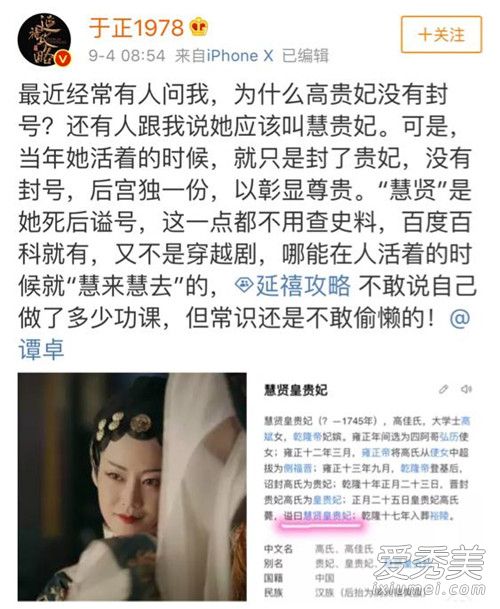500x609 pixels.
Task: Open the 于正1978 profile avatar
Action: click(x=44, y=40)
